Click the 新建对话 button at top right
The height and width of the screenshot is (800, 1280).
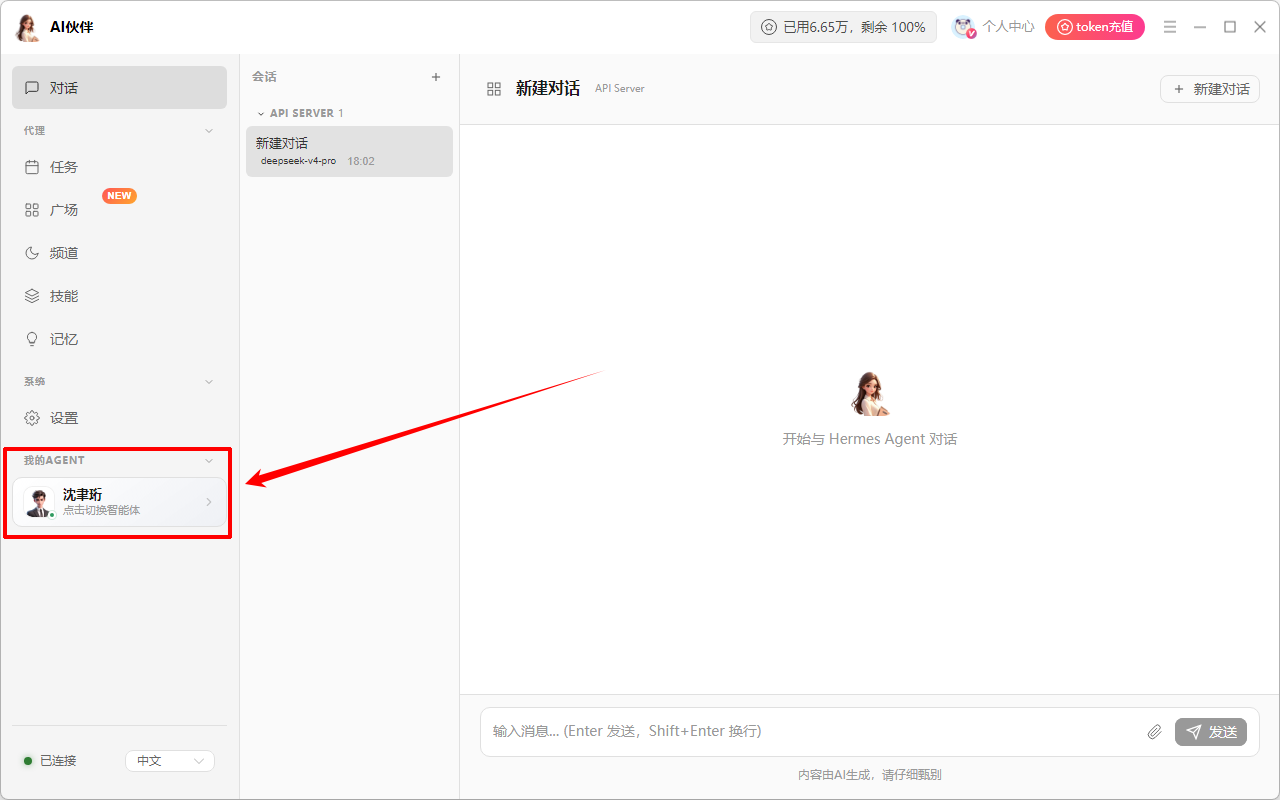click(1210, 89)
